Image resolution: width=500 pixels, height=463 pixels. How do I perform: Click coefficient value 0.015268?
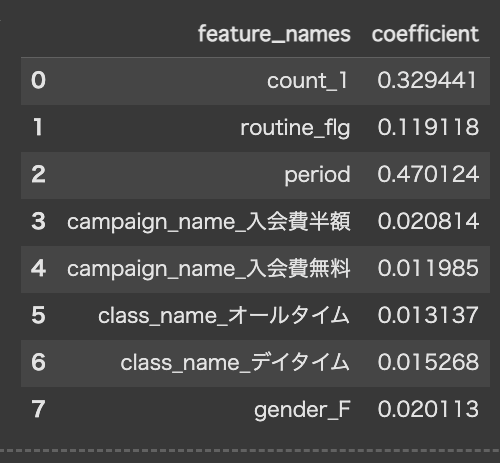coord(428,362)
